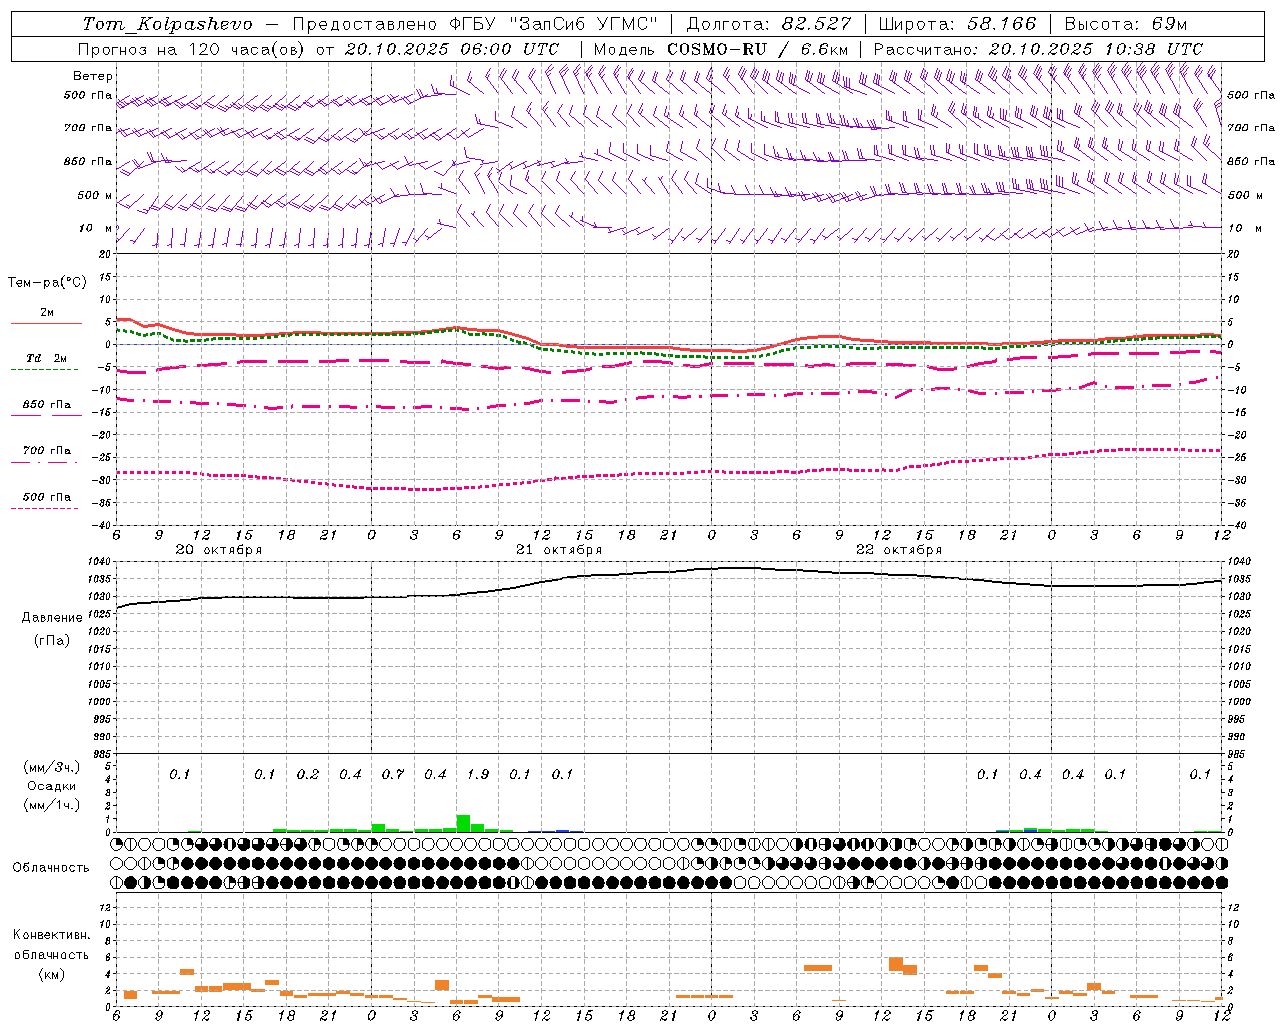
Task: Click the small blue precipitation bar on 21 октября
Action: pyautogui.click(x=563, y=830)
